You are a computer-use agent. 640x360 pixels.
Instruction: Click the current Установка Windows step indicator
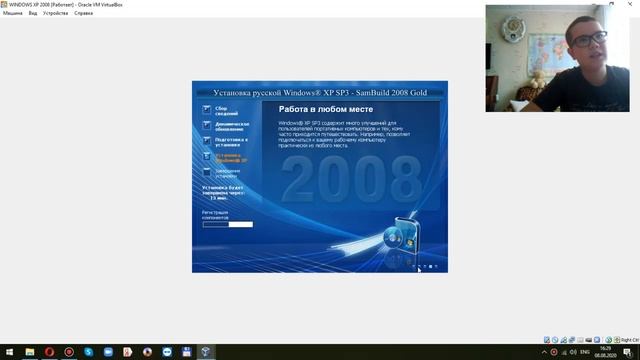point(207,156)
